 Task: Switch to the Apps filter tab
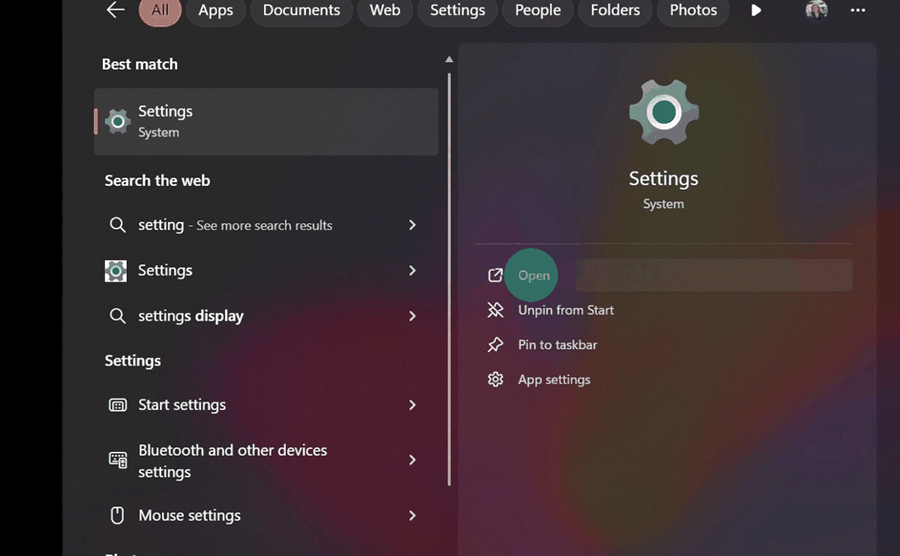(x=215, y=10)
